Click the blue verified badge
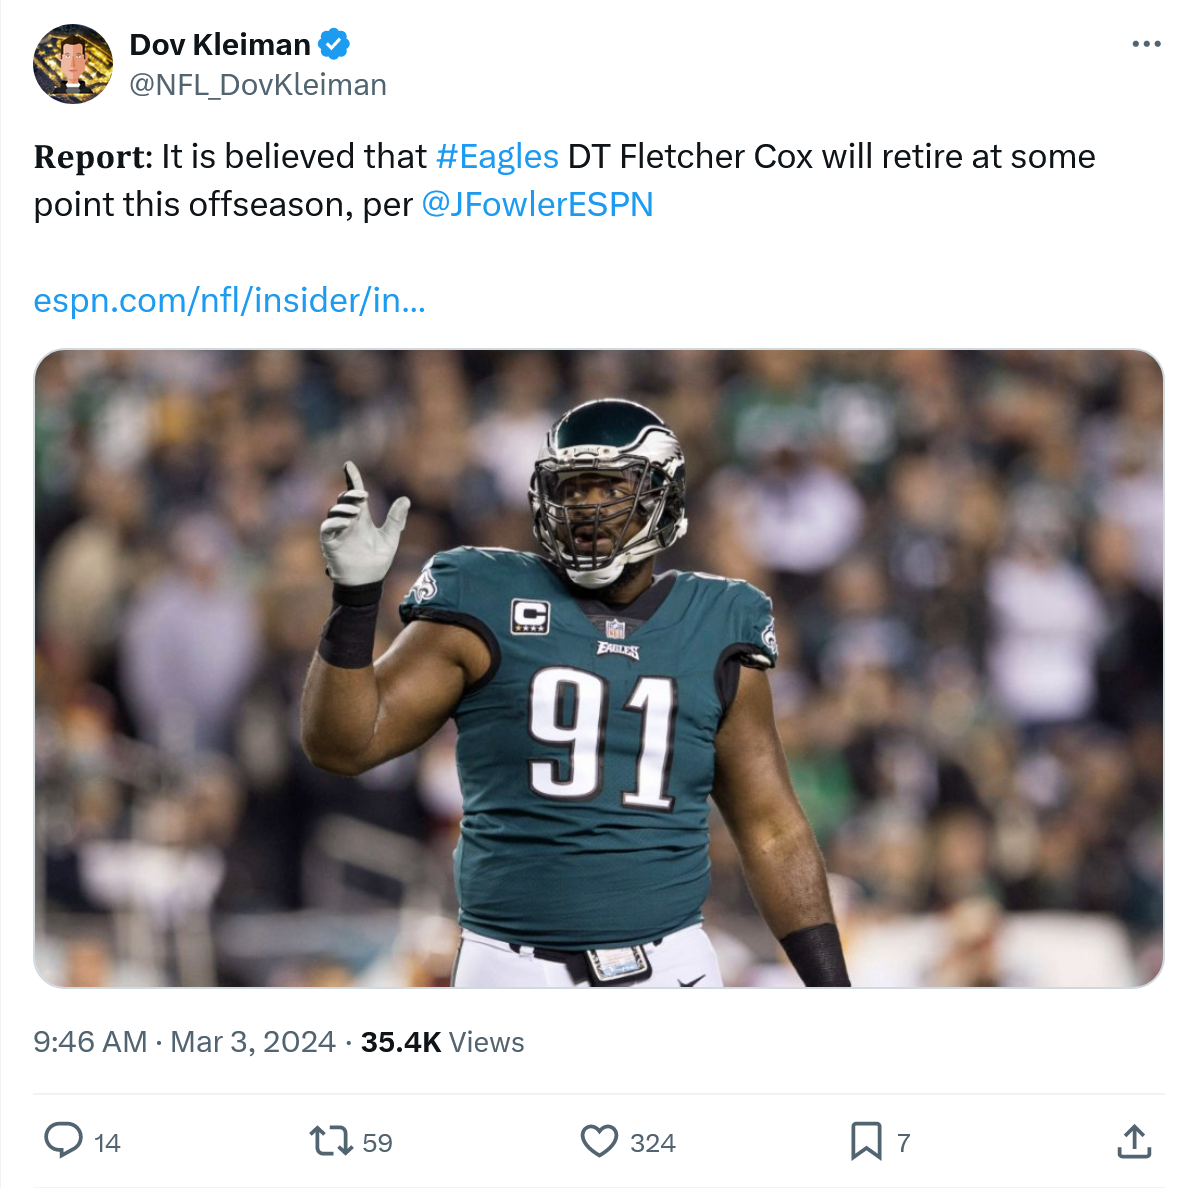This screenshot has width=1196, height=1188. [x=334, y=44]
